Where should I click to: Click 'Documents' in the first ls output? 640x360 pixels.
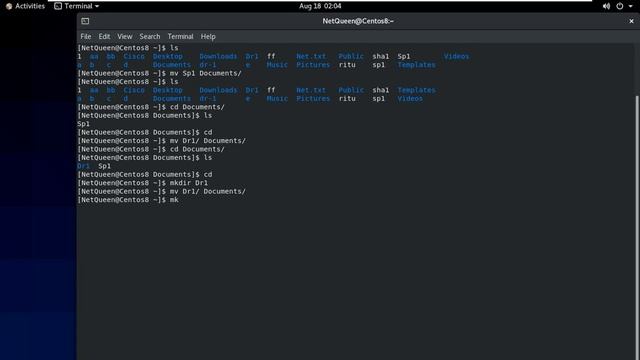tap(172, 65)
